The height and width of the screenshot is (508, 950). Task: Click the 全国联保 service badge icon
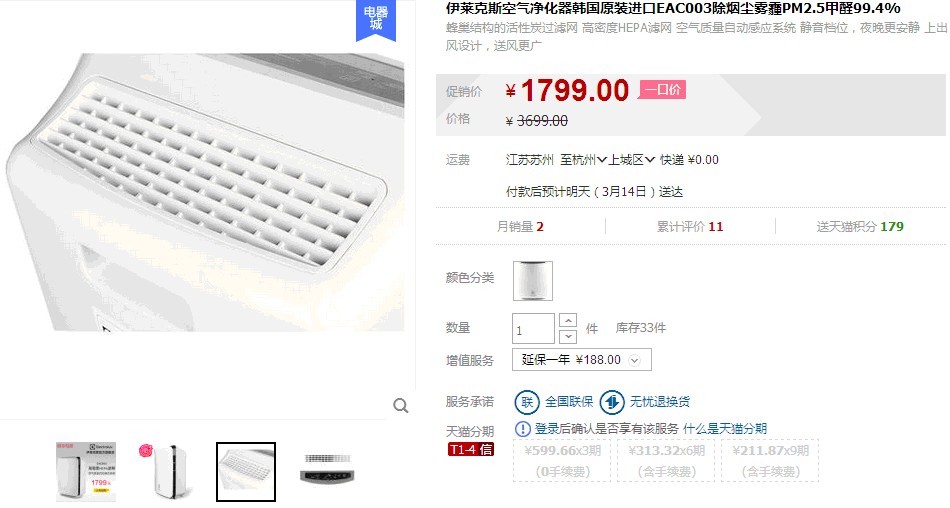[526, 402]
